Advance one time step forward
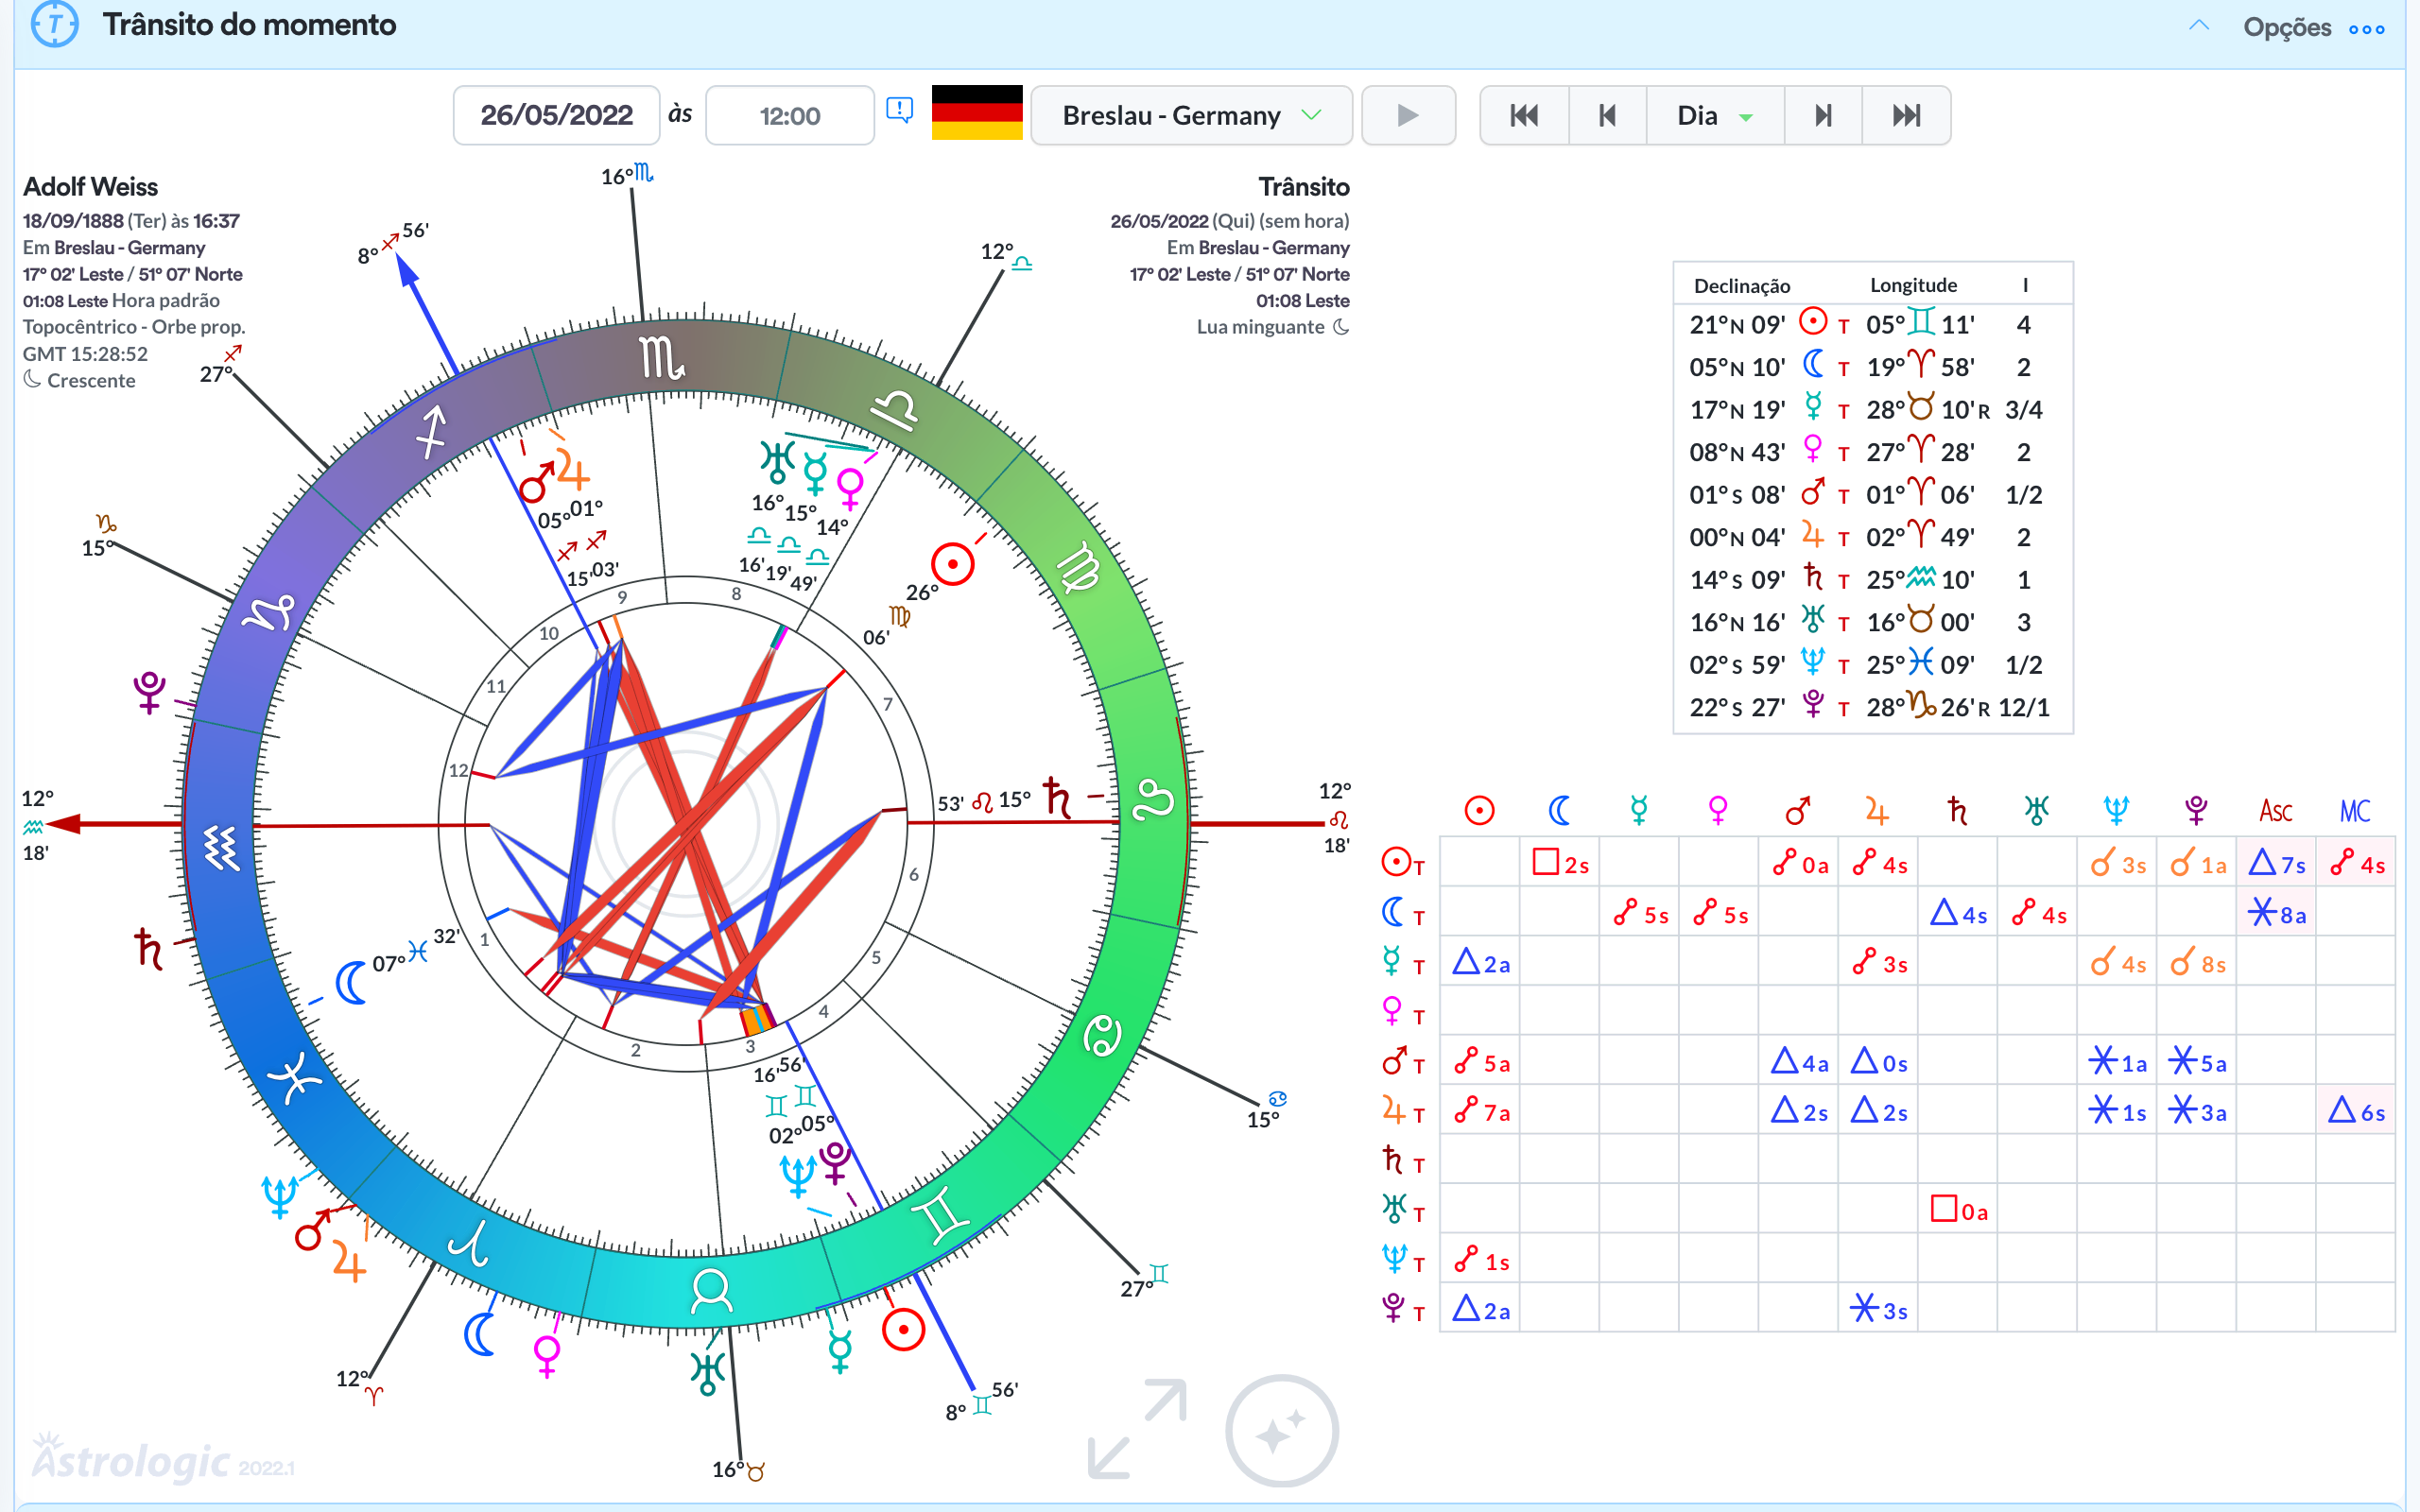The height and width of the screenshot is (1512, 2420). click(1823, 116)
